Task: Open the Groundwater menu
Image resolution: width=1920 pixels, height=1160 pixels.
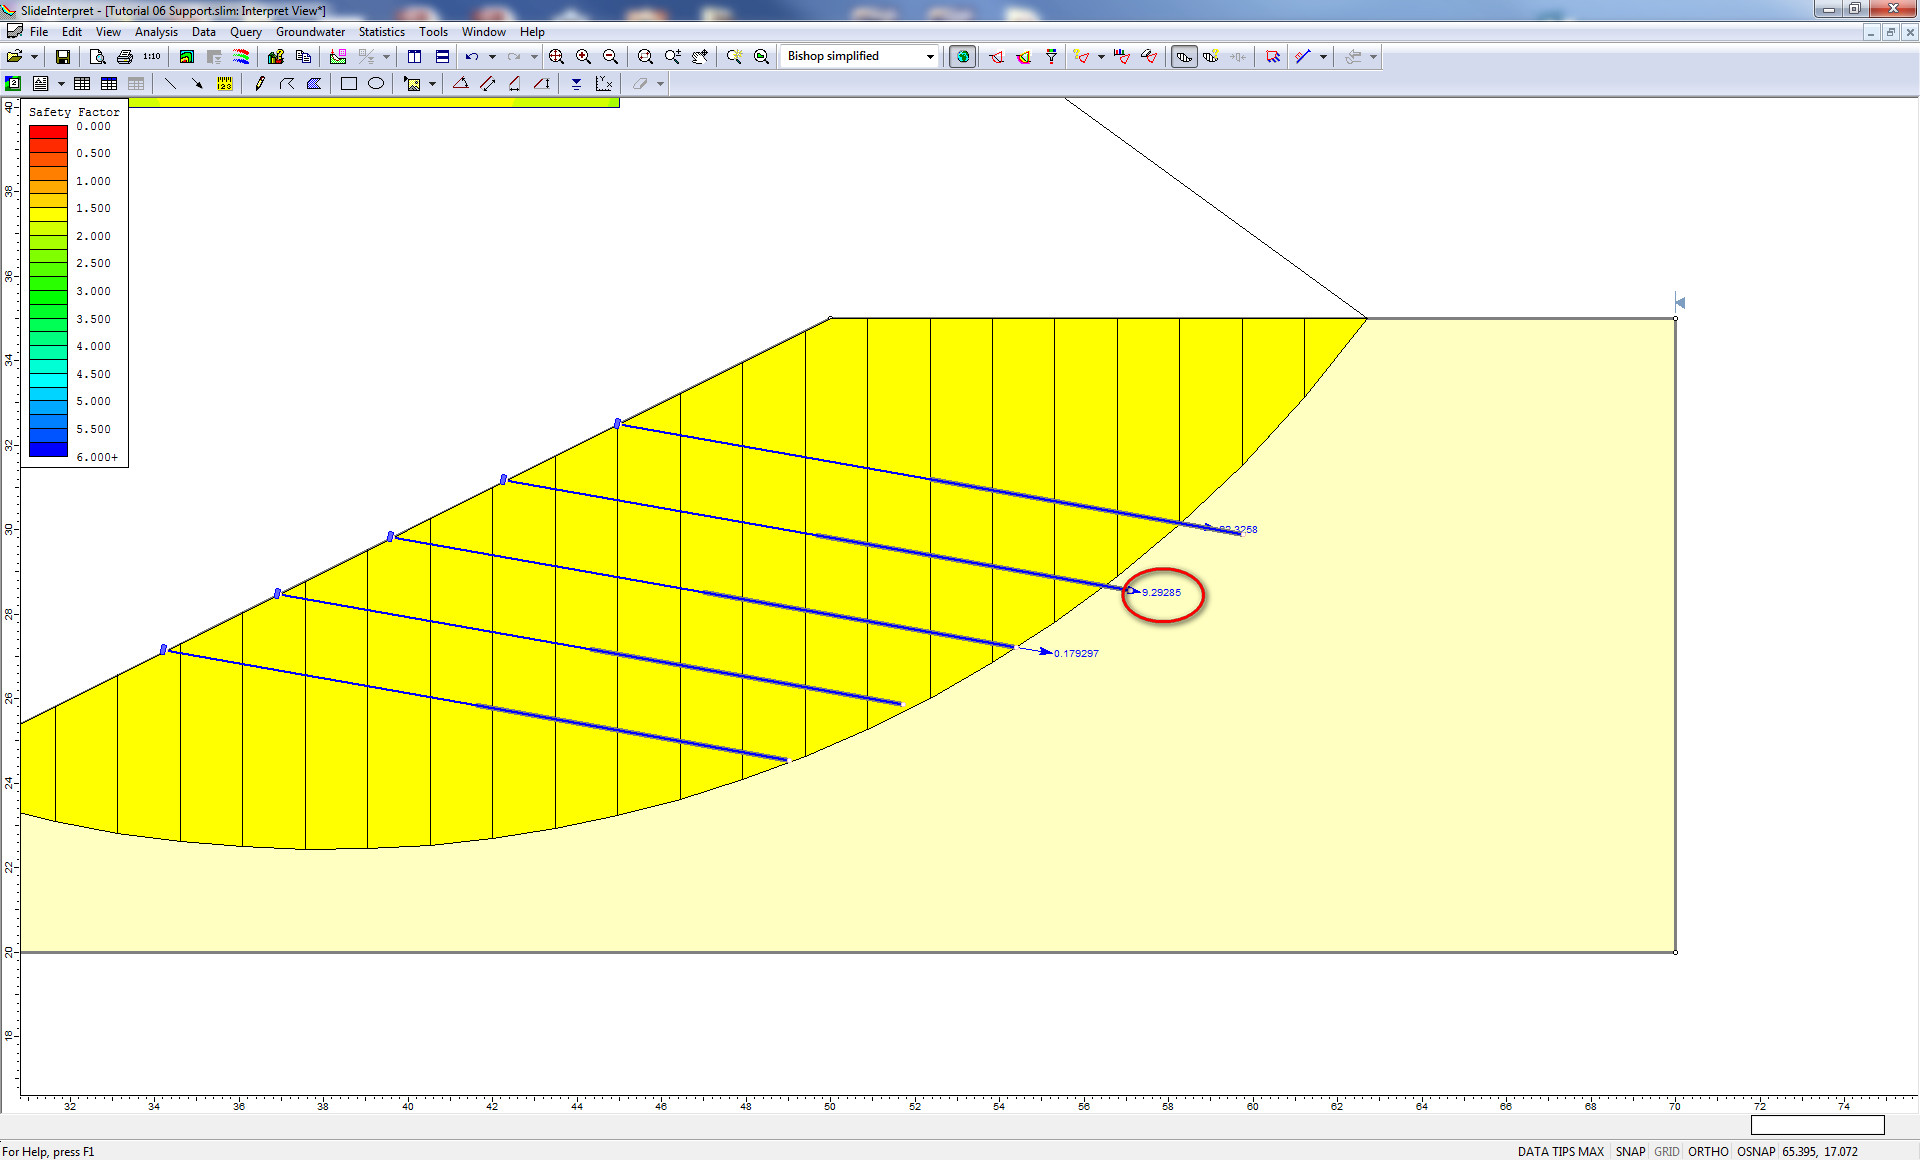Action: [310, 32]
